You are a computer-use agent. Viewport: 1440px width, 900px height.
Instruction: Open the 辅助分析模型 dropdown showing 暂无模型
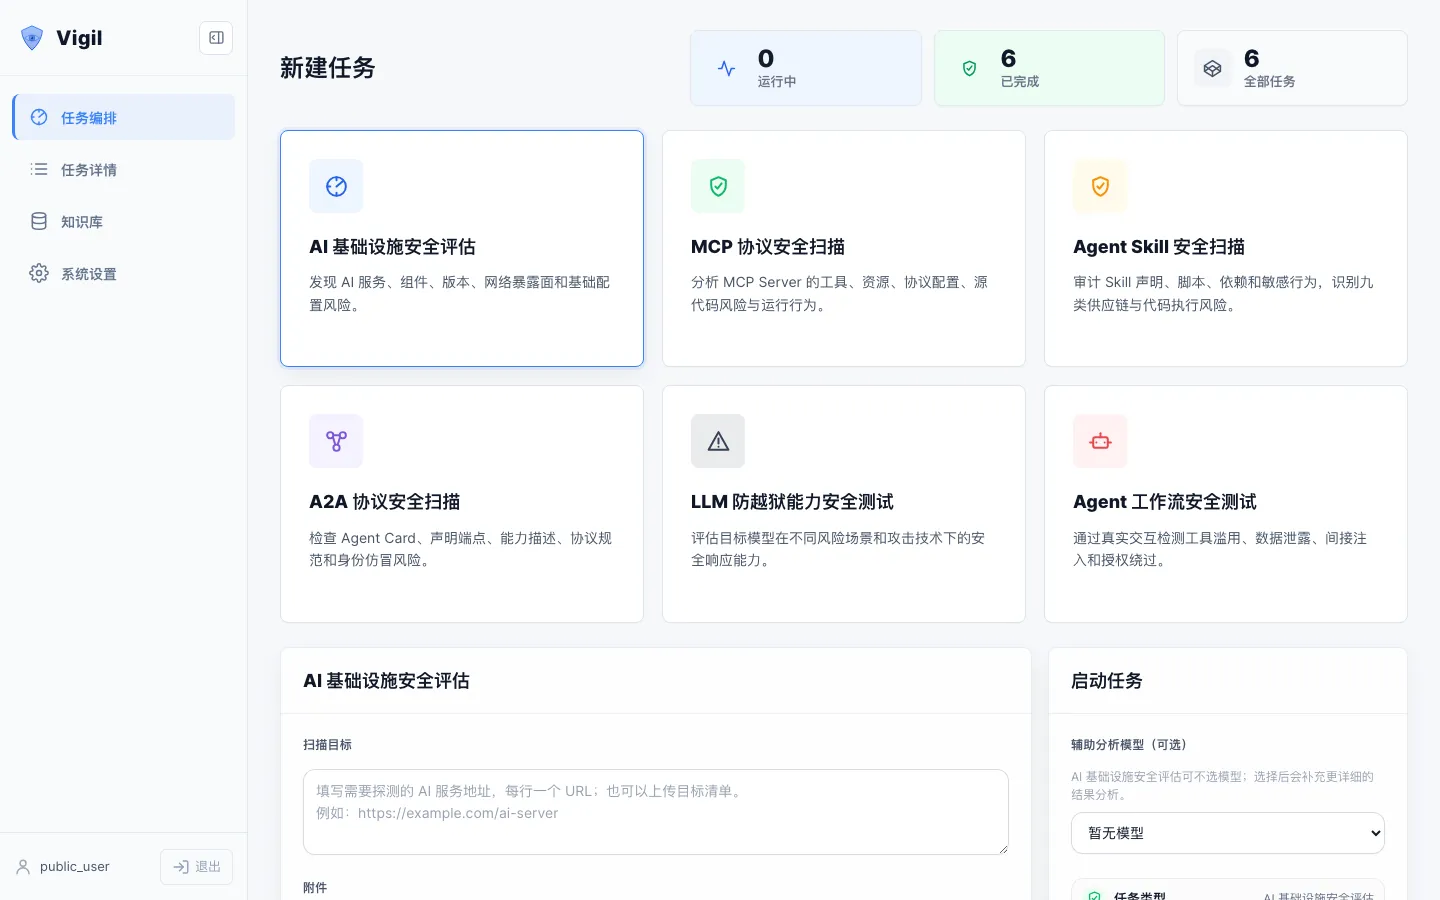click(1228, 833)
